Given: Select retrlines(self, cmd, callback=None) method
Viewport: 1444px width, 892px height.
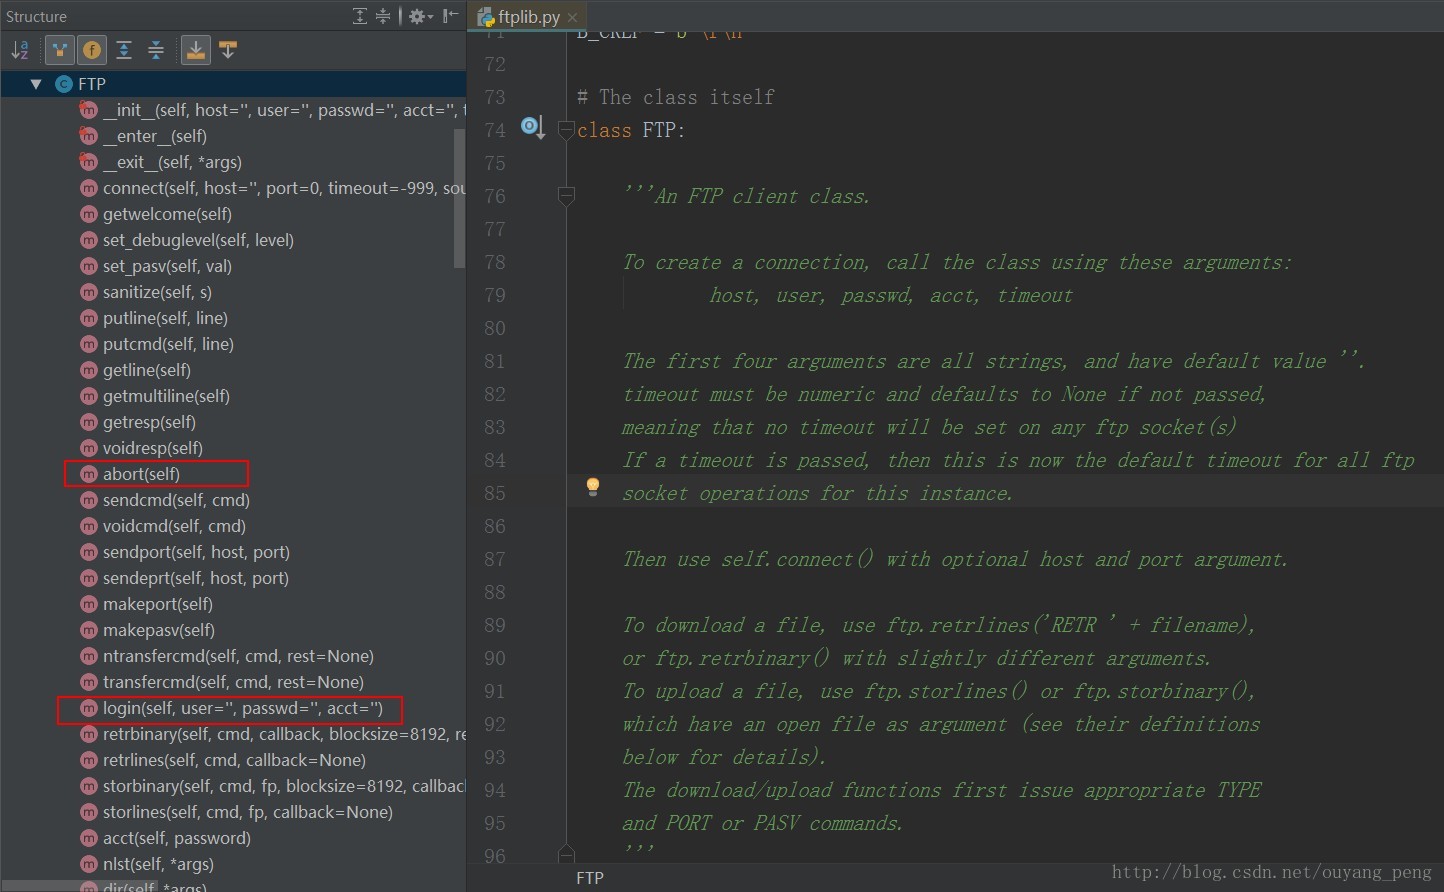Looking at the screenshot, I should [x=234, y=760].
